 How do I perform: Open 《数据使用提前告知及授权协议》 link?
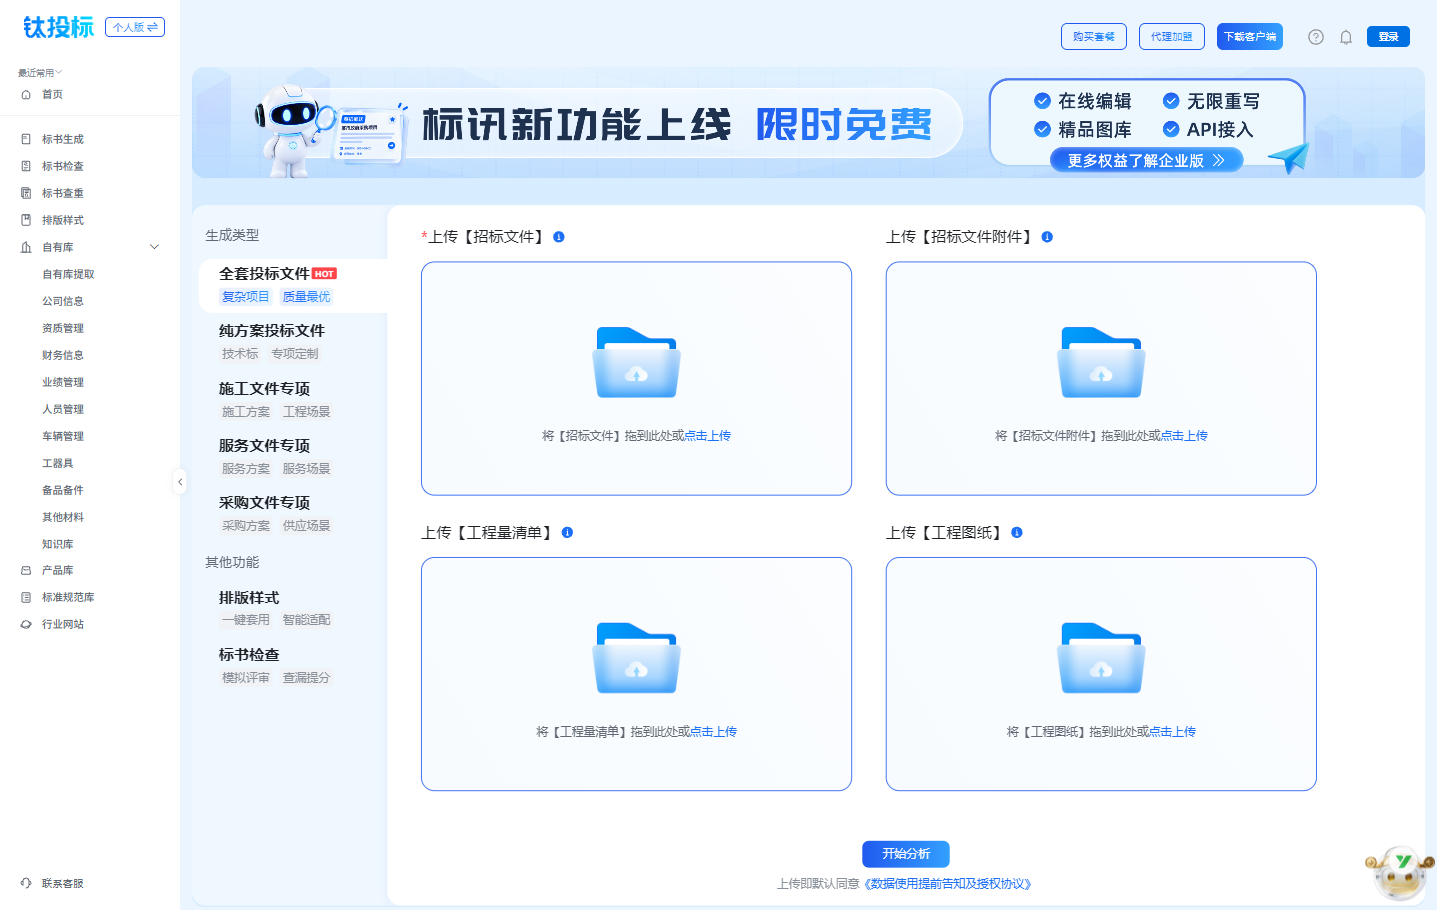coord(948,884)
